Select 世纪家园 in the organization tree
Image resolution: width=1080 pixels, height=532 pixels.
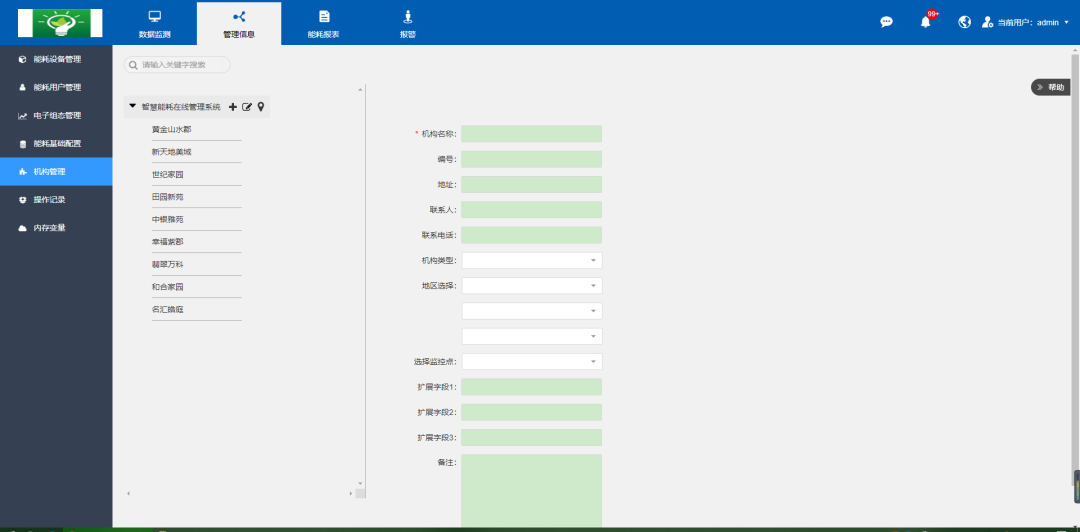(167, 174)
